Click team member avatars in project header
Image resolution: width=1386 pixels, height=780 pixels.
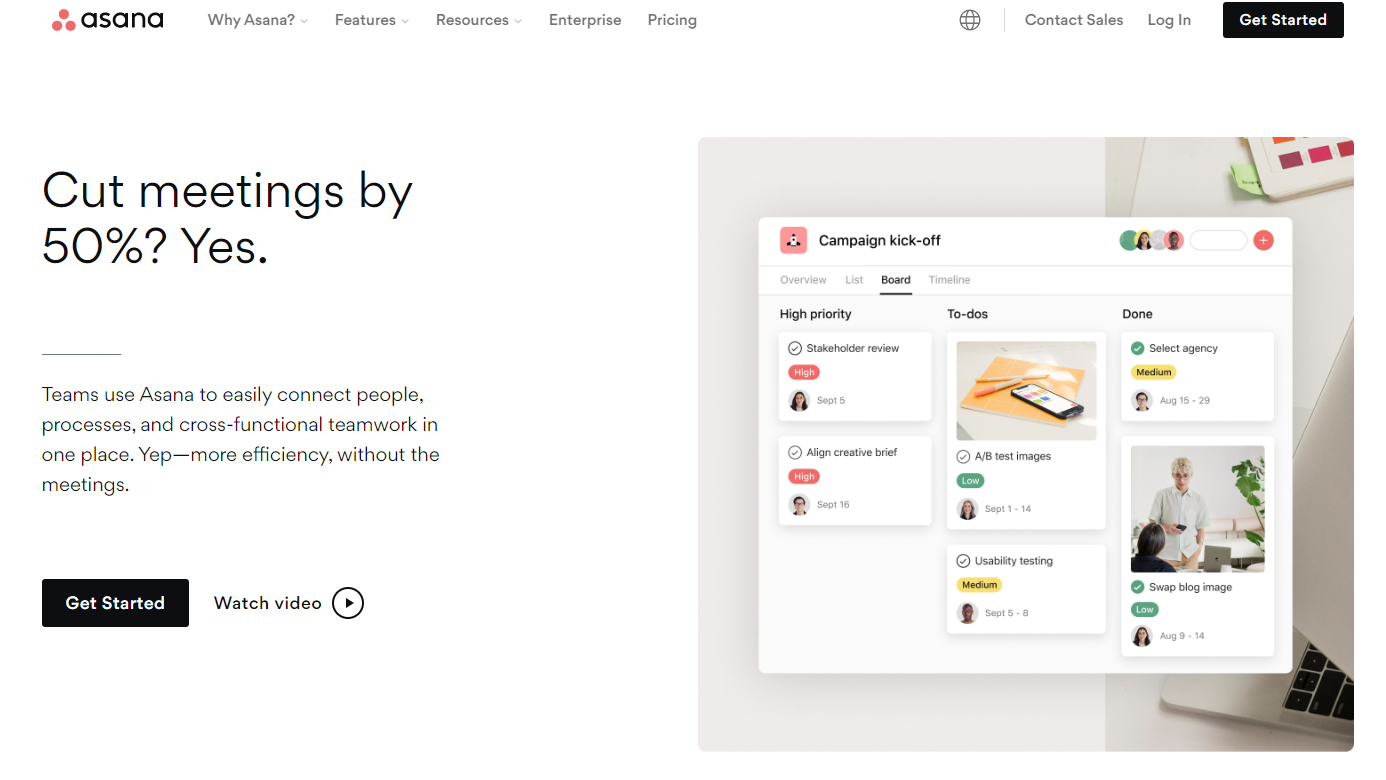coord(1151,240)
